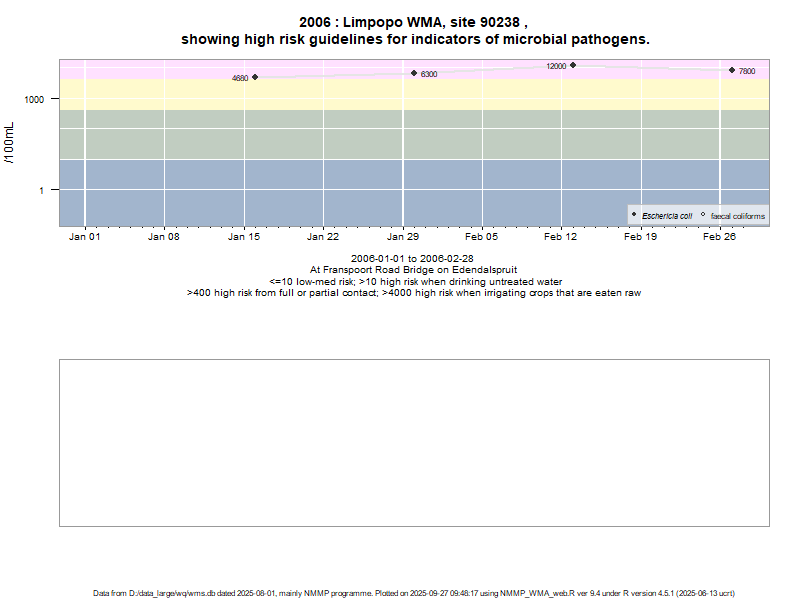Click inside the empty lower panel
This screenshot has width=800, height=600.
tap(414, 442)
